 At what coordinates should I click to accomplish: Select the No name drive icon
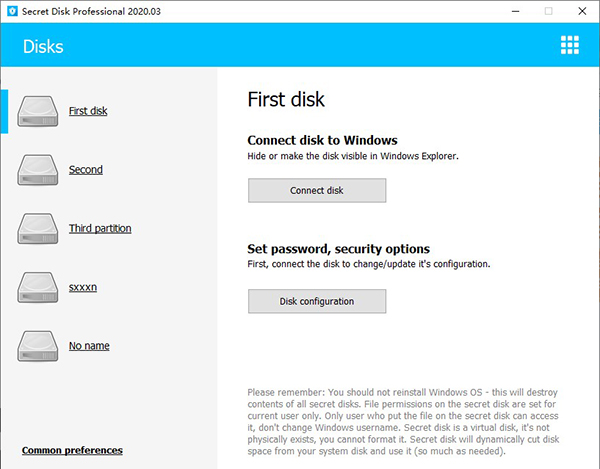[39, 346]
